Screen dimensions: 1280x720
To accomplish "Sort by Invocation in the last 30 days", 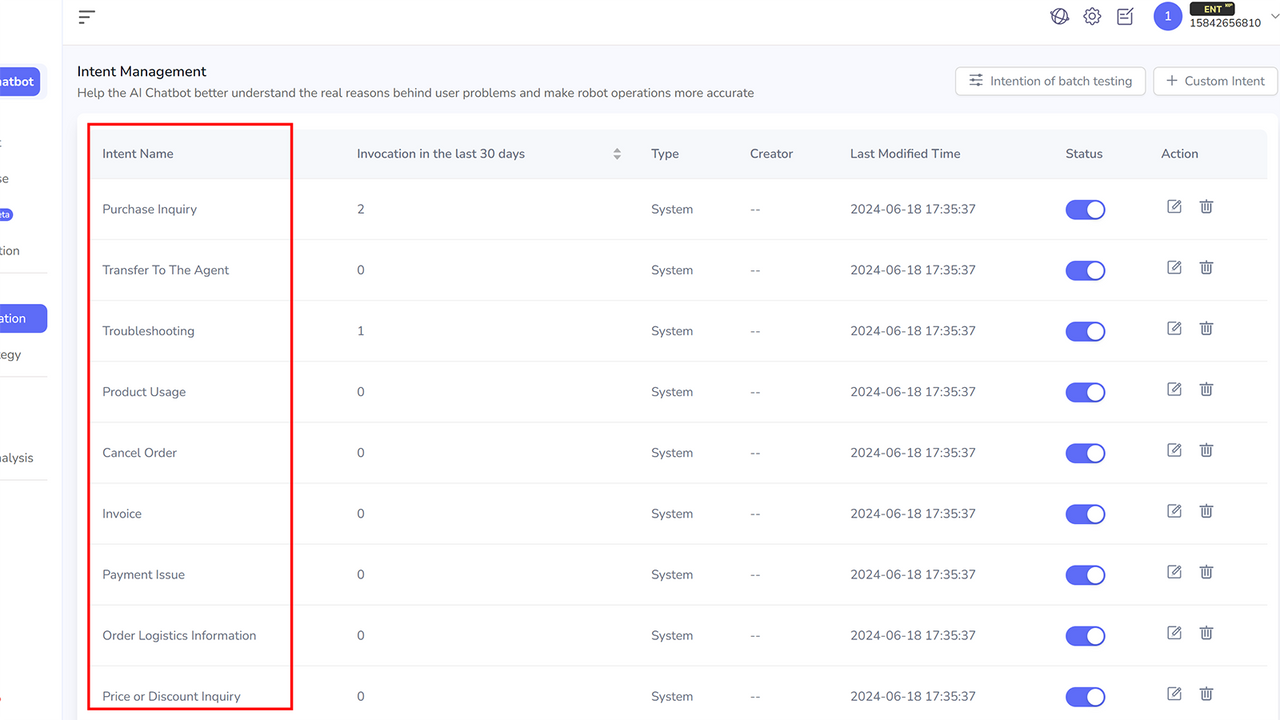I will (617, 153).
